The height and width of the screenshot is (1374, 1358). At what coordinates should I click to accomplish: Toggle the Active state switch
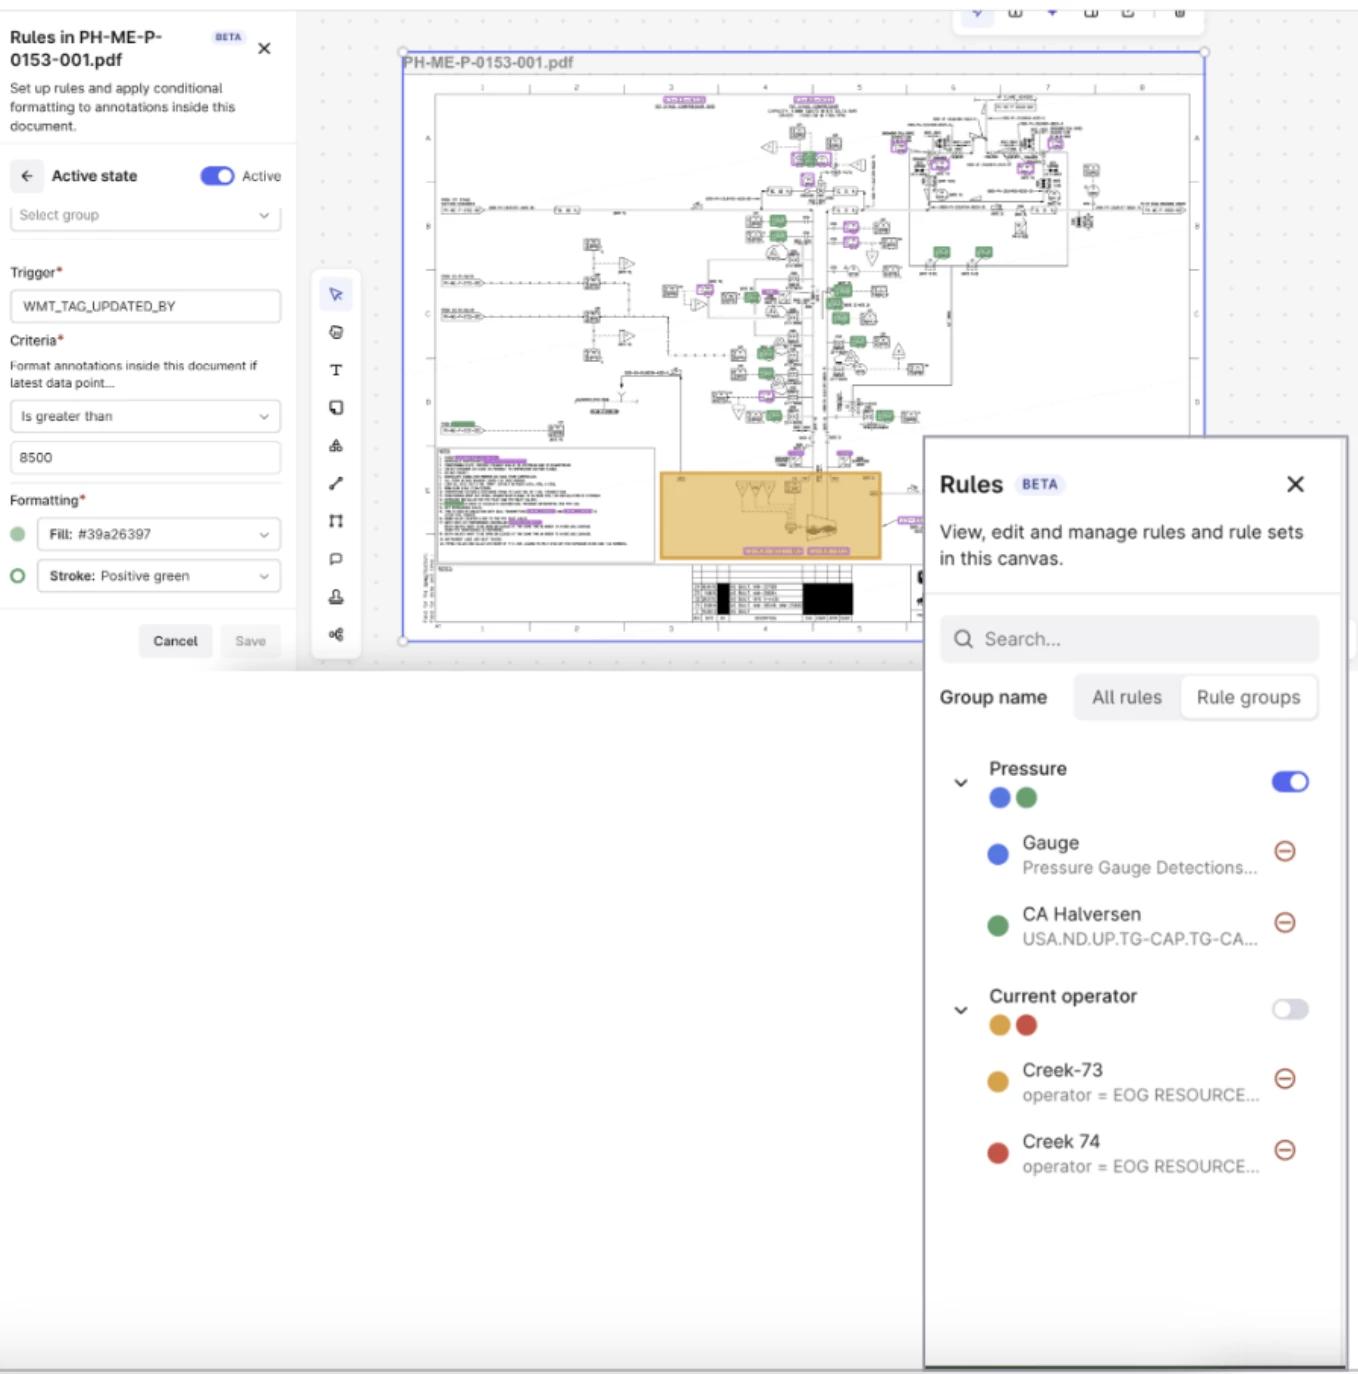click(x=217, y=176)
